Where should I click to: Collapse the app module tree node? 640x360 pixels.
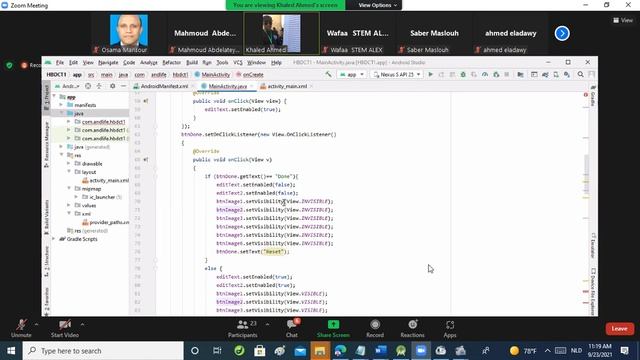[54, 97]
